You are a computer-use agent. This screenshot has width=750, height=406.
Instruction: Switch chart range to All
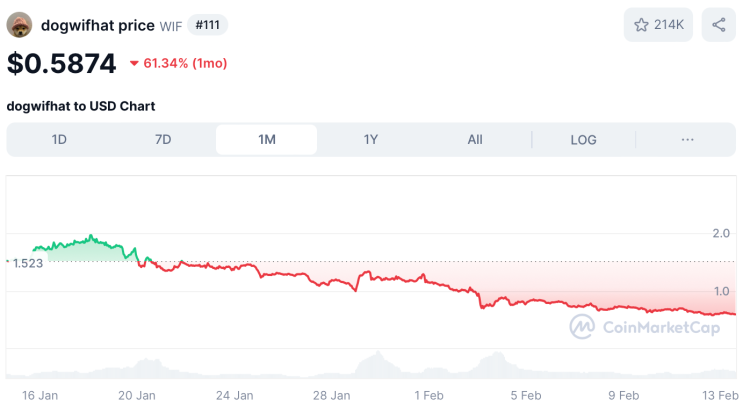475,140
